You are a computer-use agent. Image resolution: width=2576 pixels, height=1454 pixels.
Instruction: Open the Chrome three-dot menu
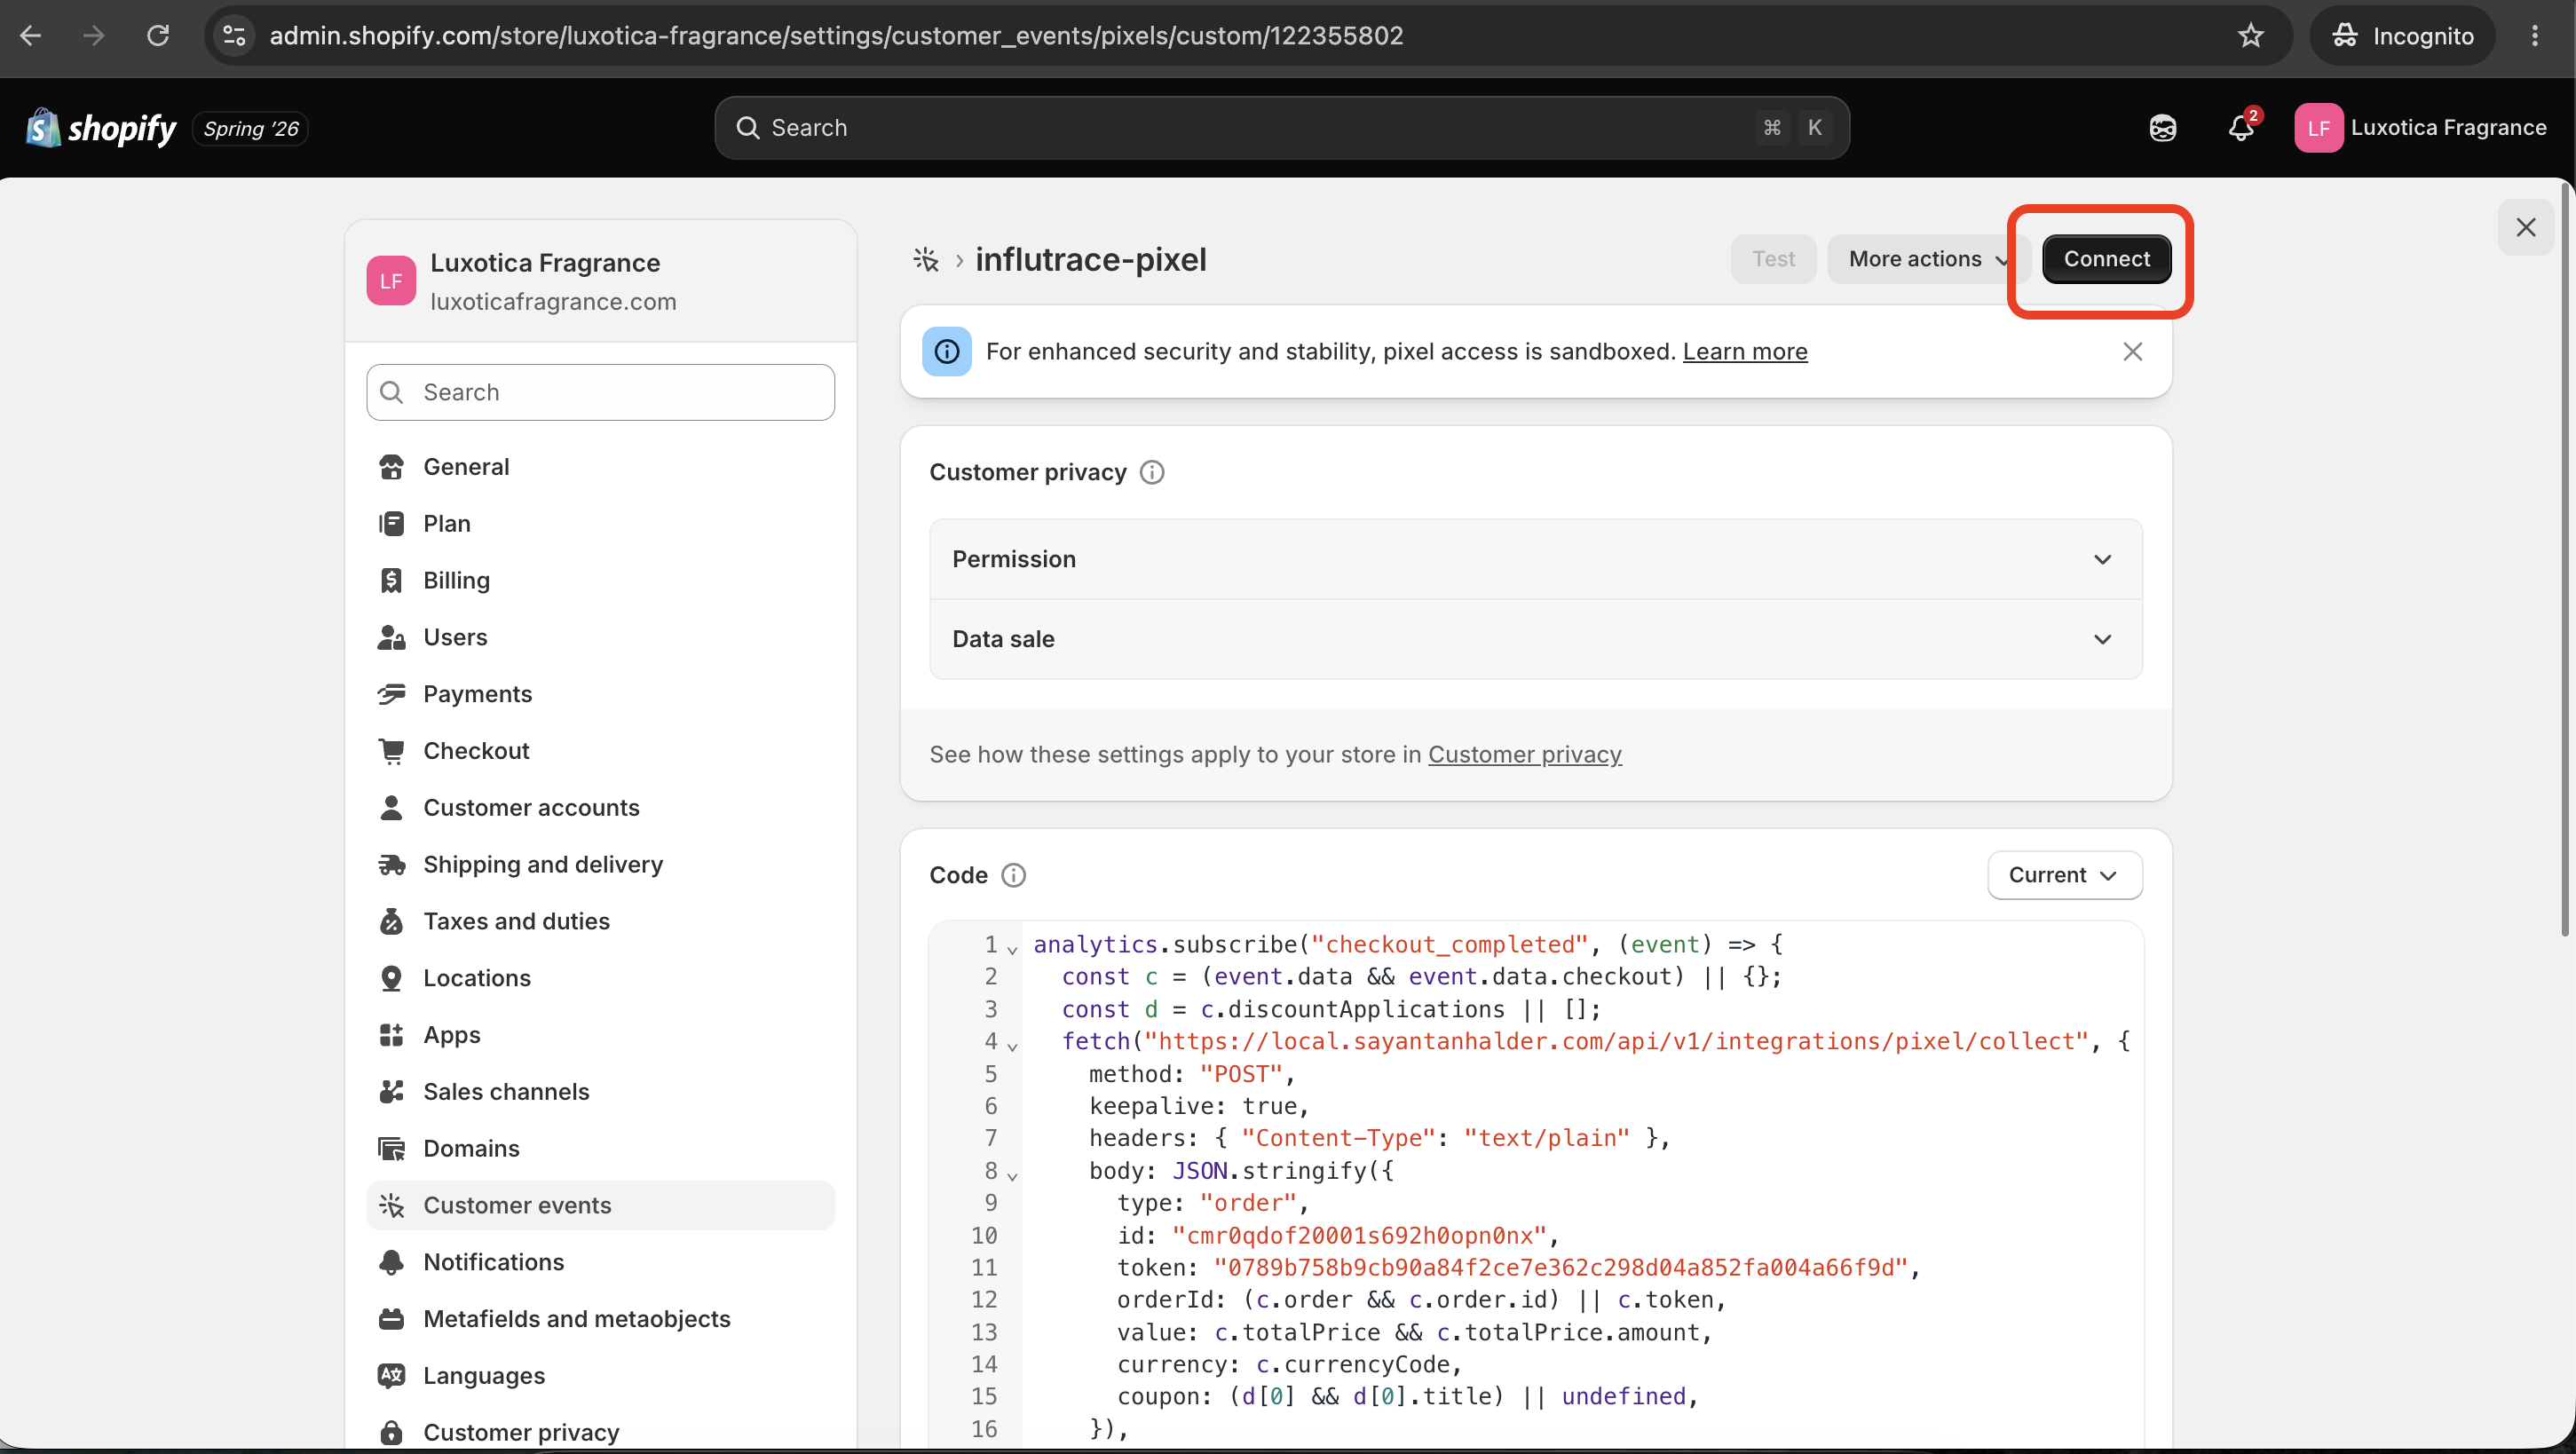pyautogui.click(x=2534, y=36)
